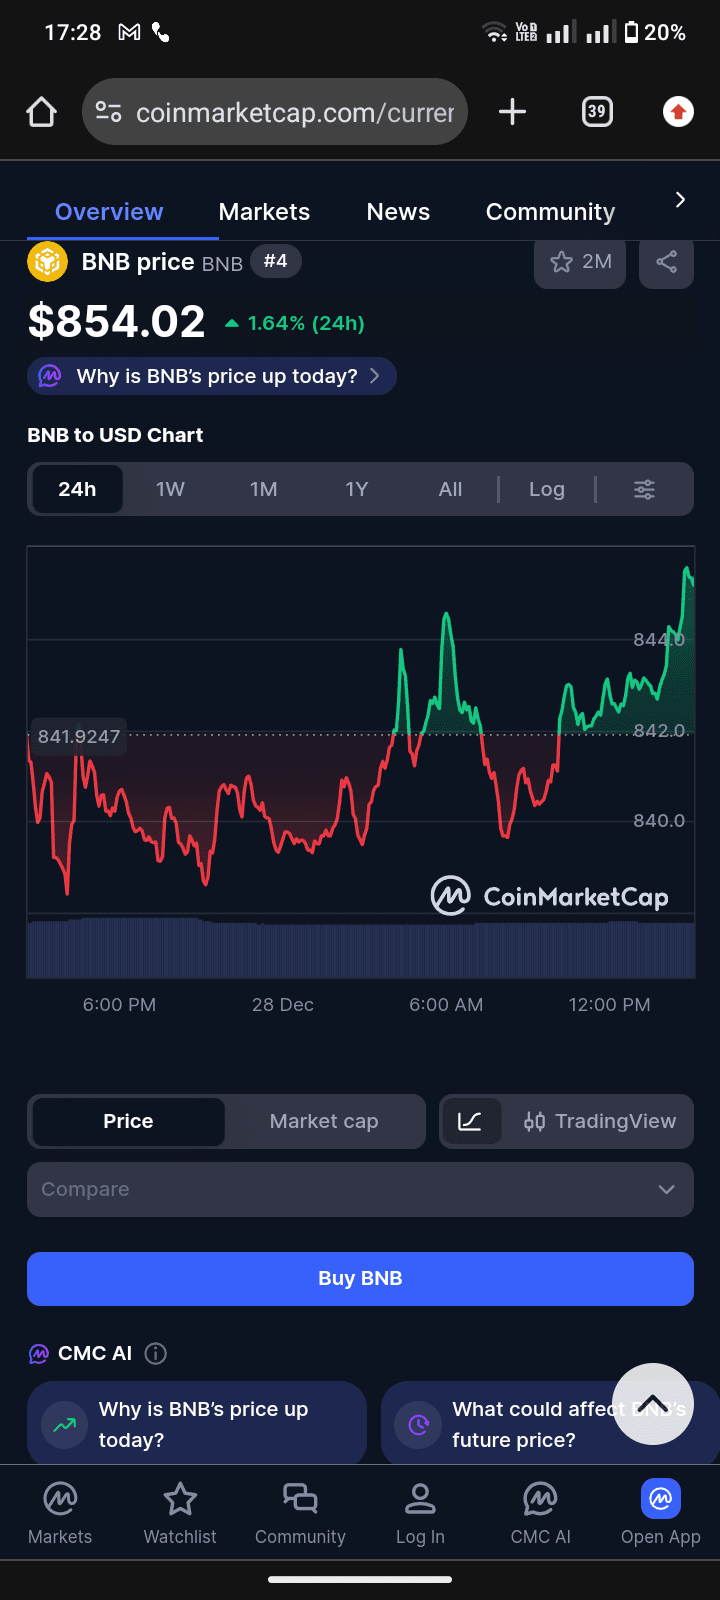Tap the share icon for BNB

(666, 262)
